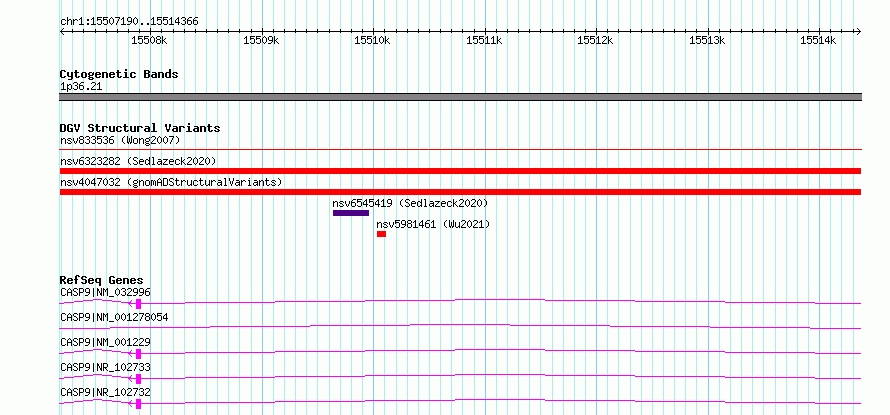Click the 15508k ruler tick label
The width and height of the screenshot is (890, 415).
pos(149,40)
